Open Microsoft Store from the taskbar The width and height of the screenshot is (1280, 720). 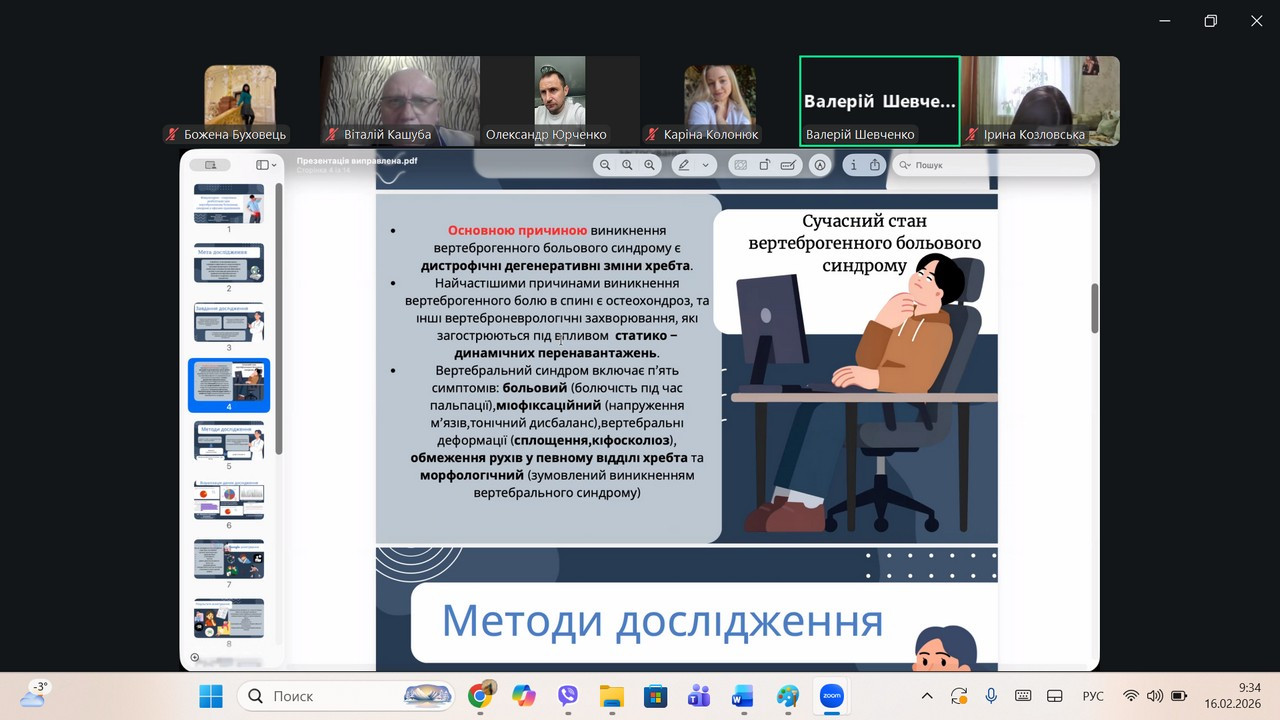(x=655, y=696)
